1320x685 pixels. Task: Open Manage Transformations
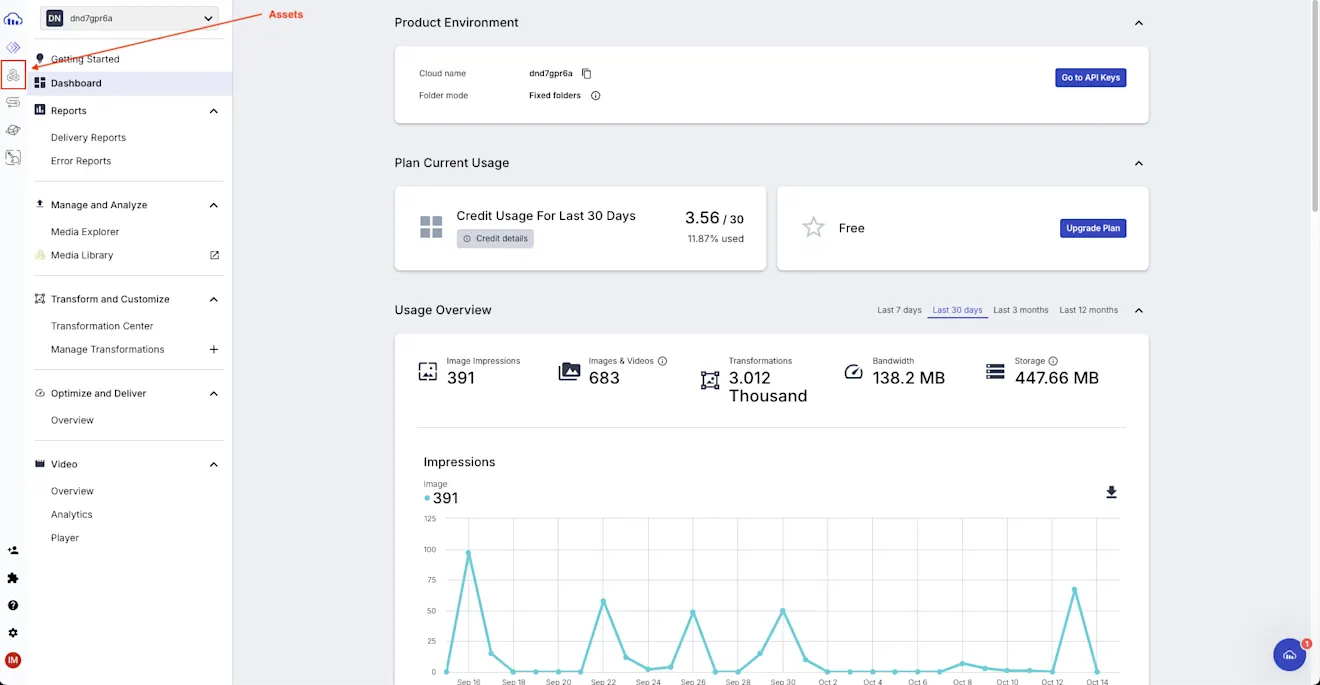107,350
